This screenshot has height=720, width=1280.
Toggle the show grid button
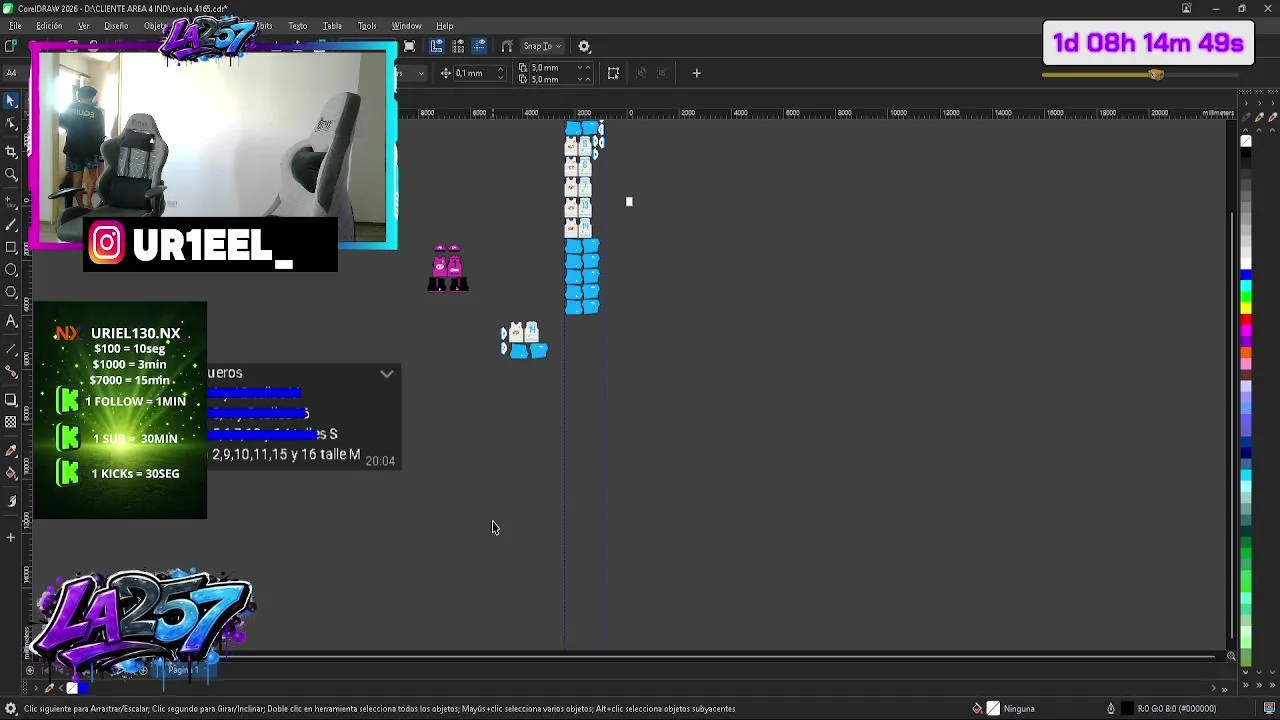tap(457, 46)
